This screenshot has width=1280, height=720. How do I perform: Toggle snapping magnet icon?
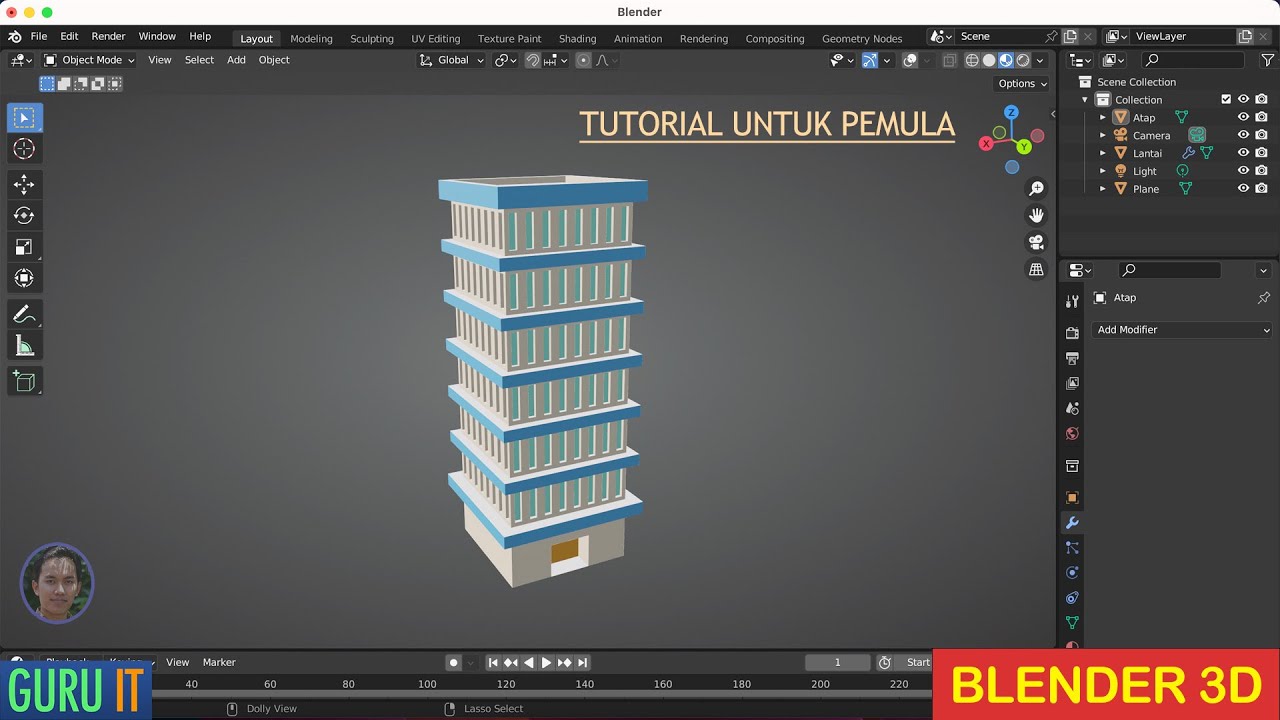[x=533, y=60]
